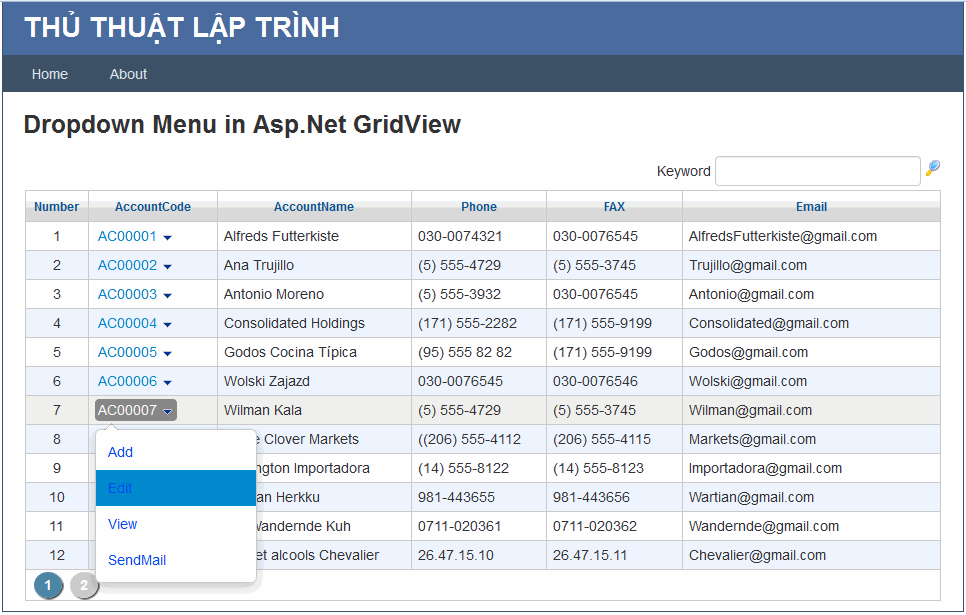This screenshot has width=966, height=615.
Task: Select View from the AC00007 menu
Action: [x=122, y=524]
